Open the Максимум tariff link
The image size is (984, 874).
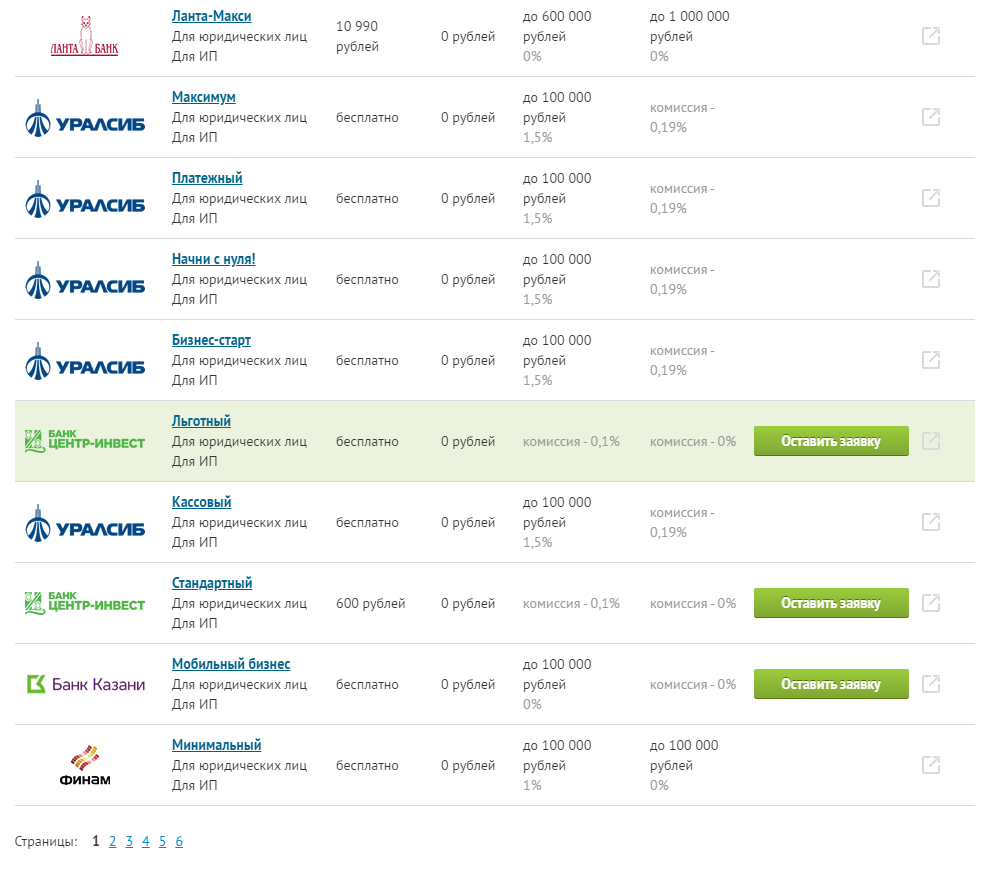pos(204,97)
